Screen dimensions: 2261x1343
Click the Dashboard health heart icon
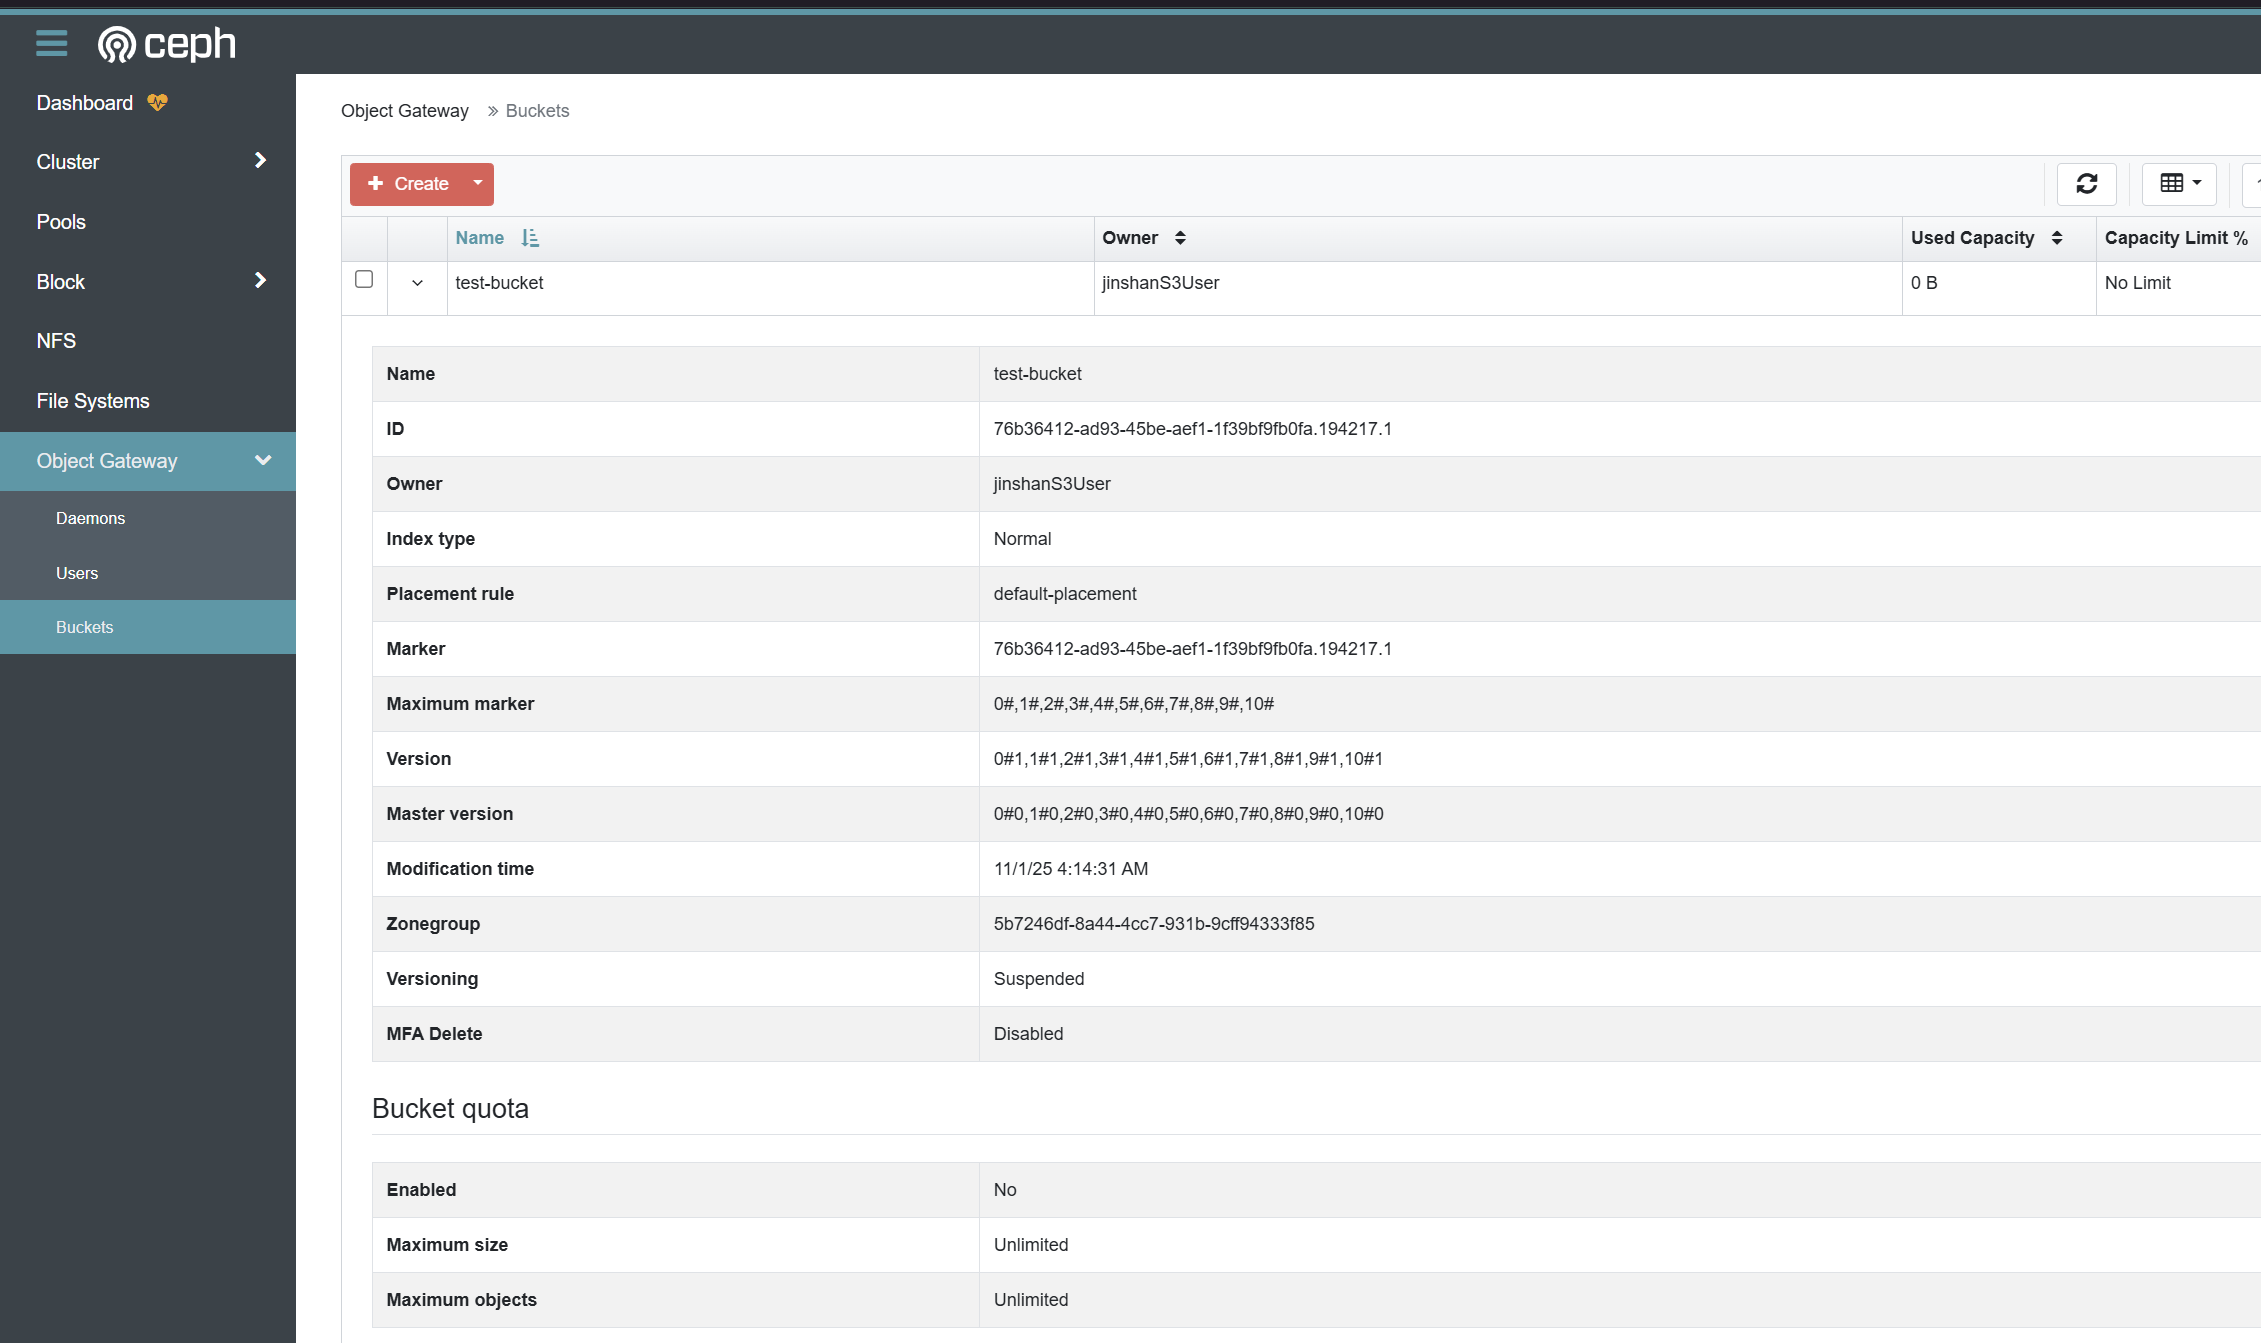click(x=157, y=102)
